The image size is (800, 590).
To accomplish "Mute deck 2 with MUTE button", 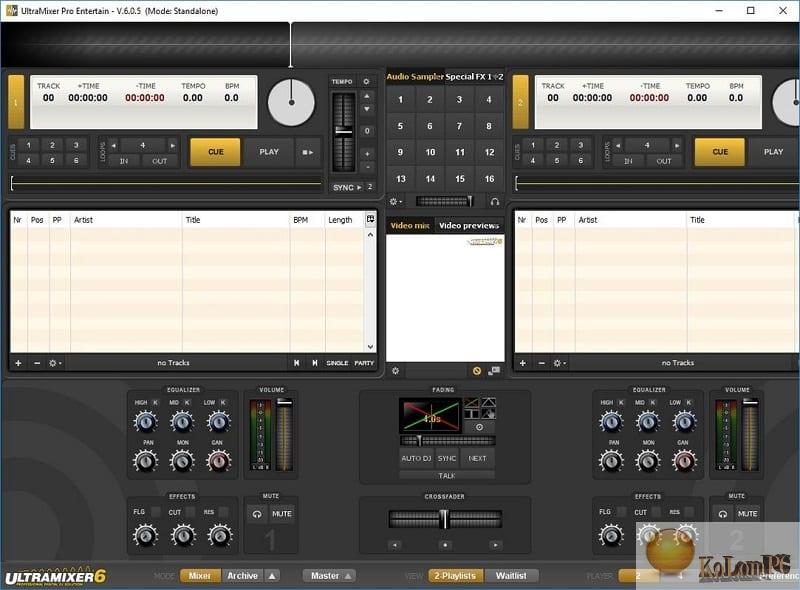I will tap(747, 514).
